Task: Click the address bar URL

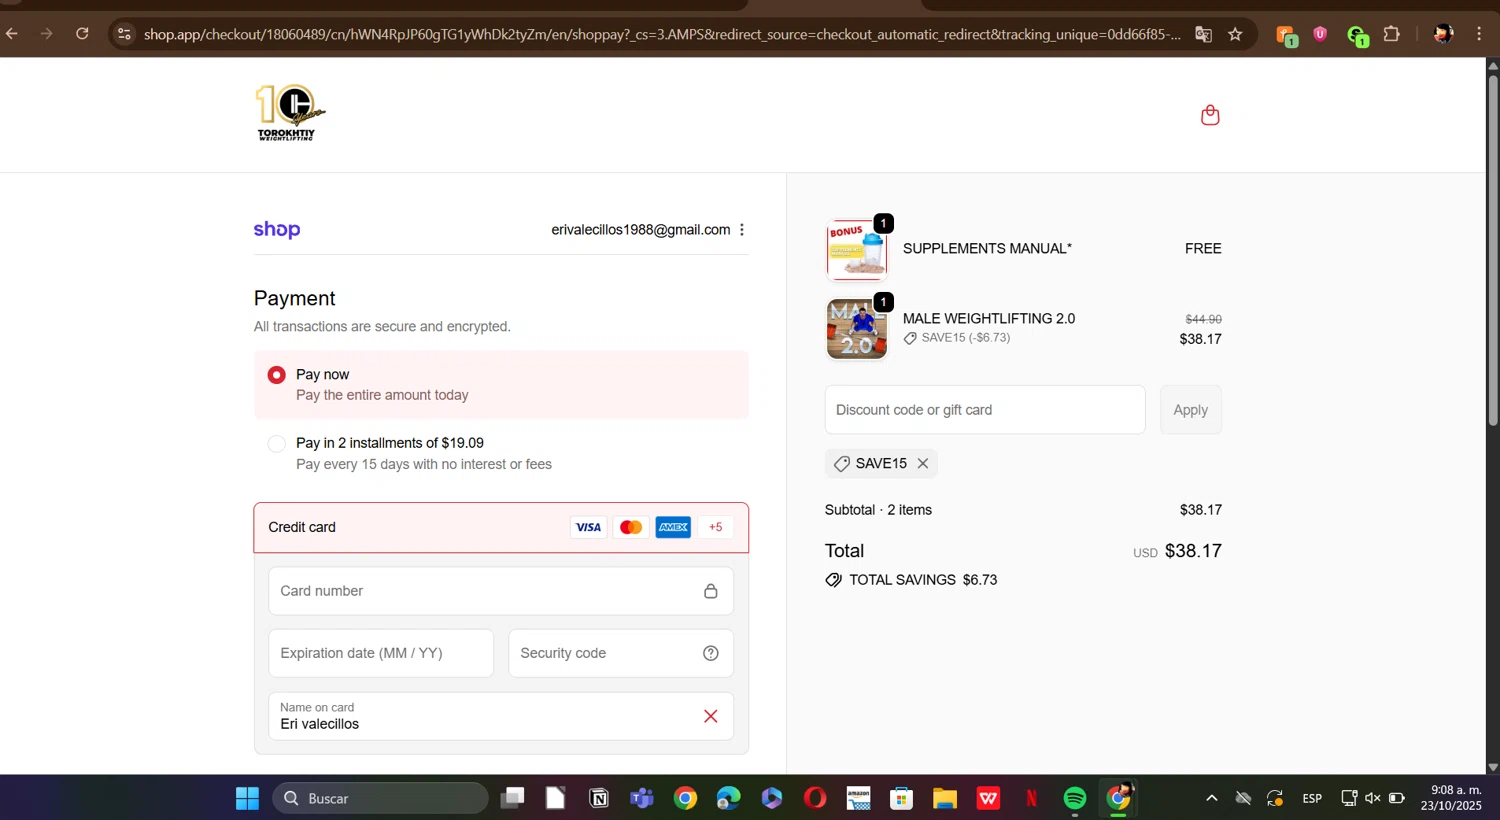Action: click(662, 34)
